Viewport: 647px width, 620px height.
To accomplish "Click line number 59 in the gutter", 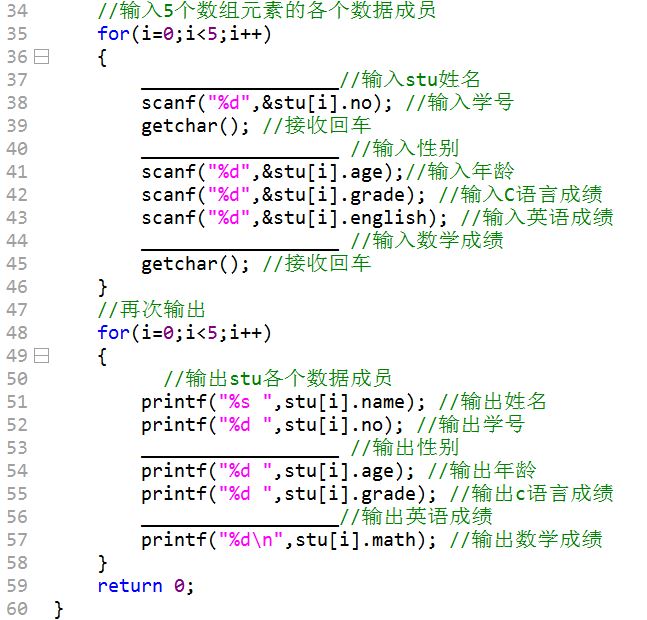I will 17,586.
